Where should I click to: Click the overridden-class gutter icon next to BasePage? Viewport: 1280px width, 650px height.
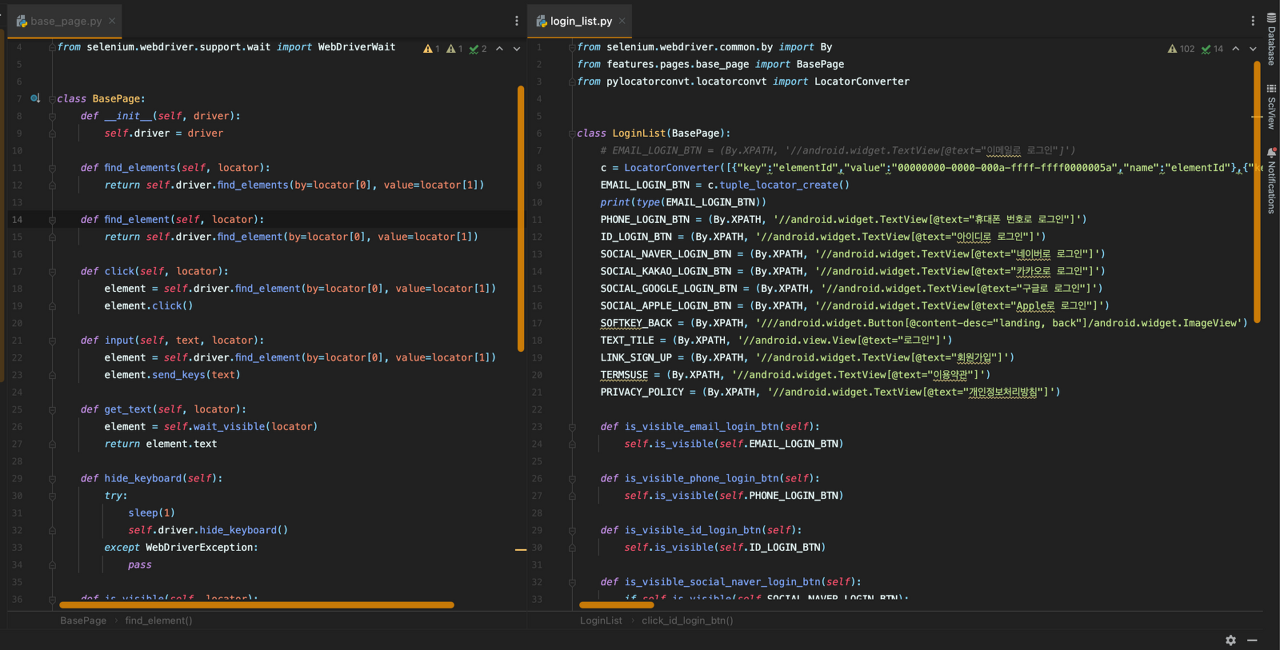click(x=35, y=98)
